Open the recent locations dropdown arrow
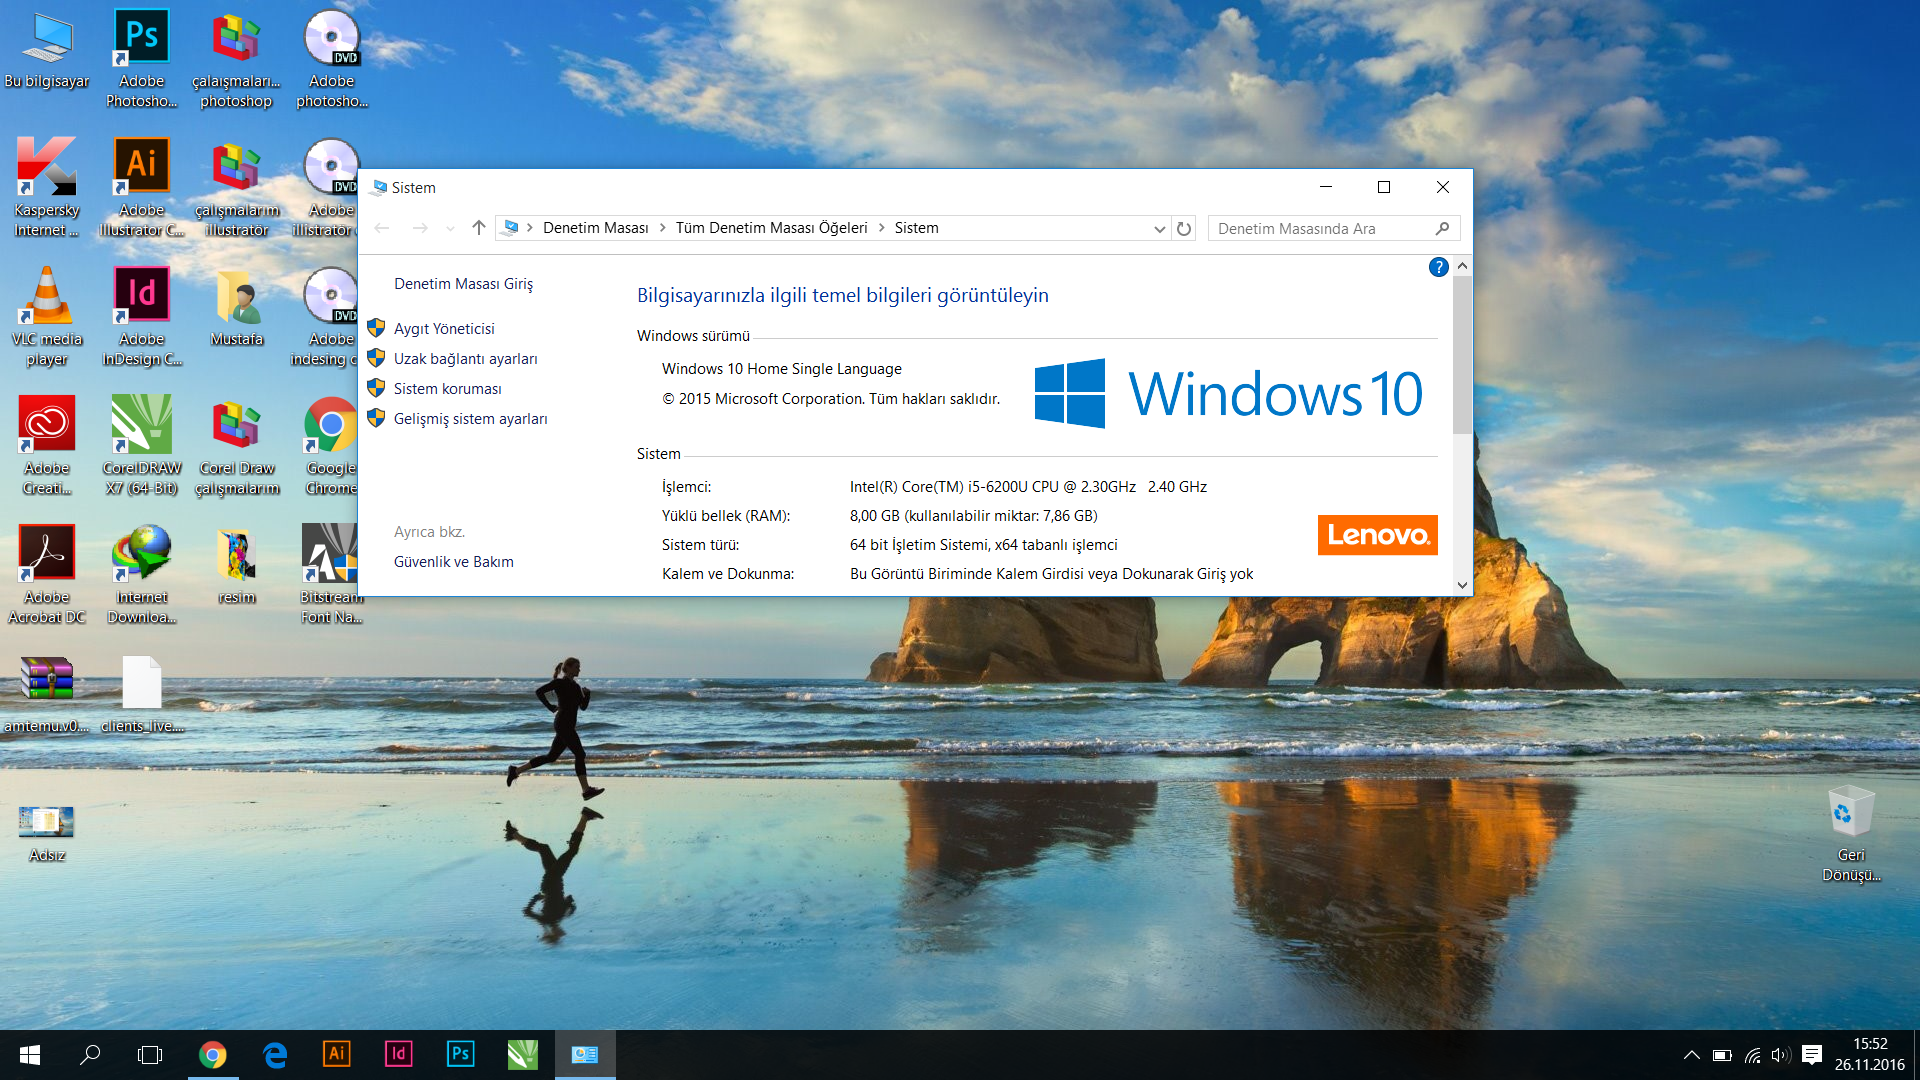The image size is (1920, 1080). 450,228
